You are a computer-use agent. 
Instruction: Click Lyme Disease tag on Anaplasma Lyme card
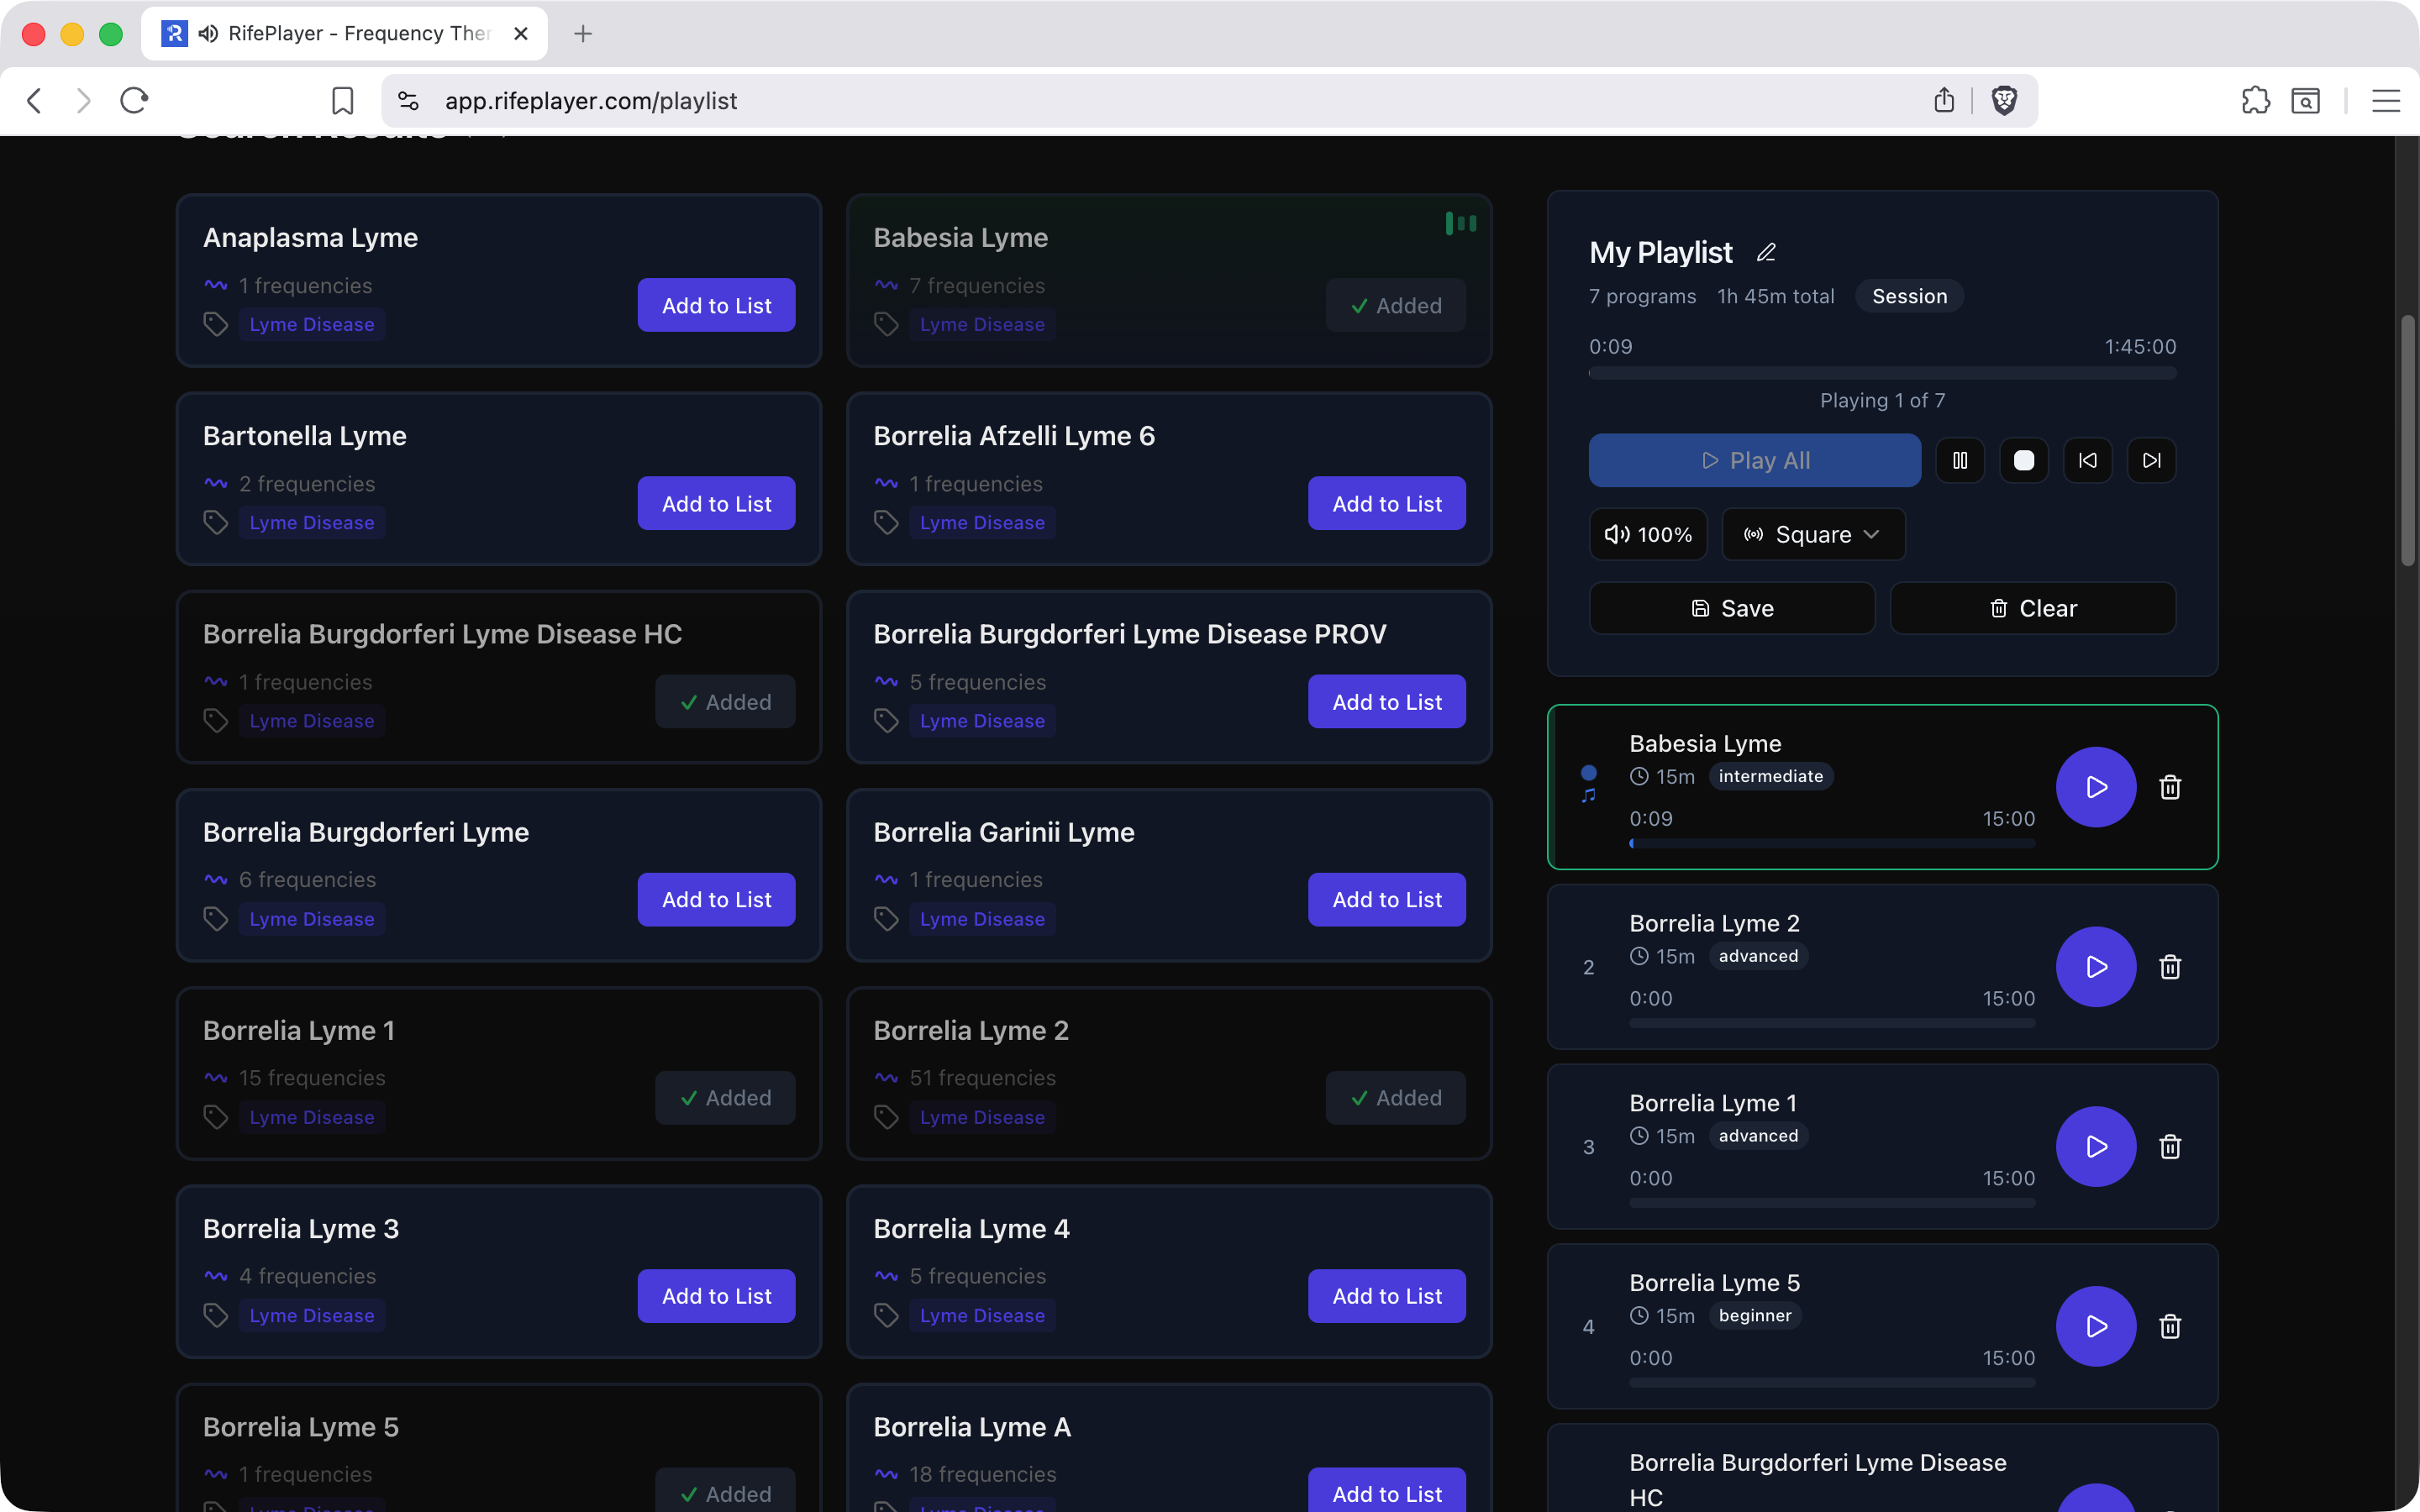pyautogui.click(x=312, y=324)
